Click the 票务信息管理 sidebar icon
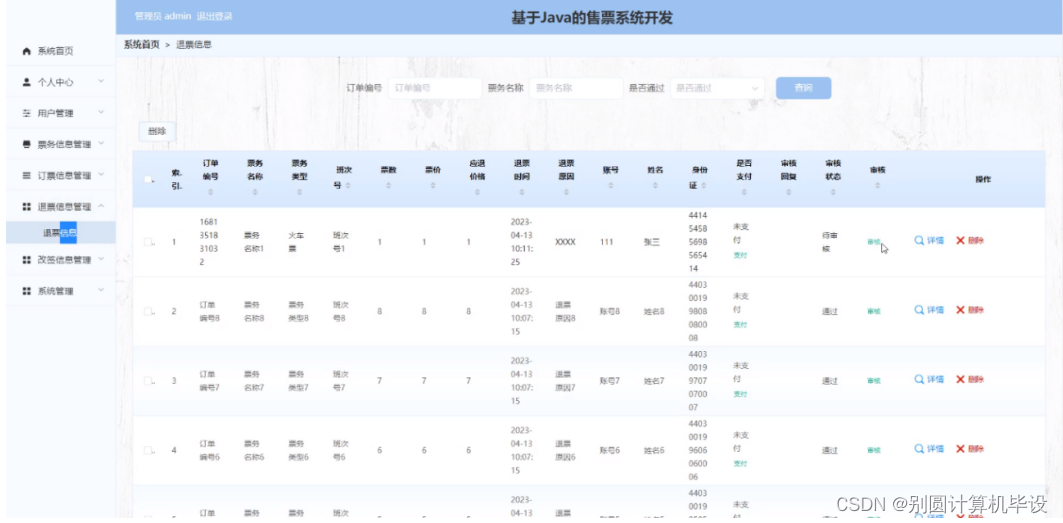The image size is (1063, 523). (26, 144)
